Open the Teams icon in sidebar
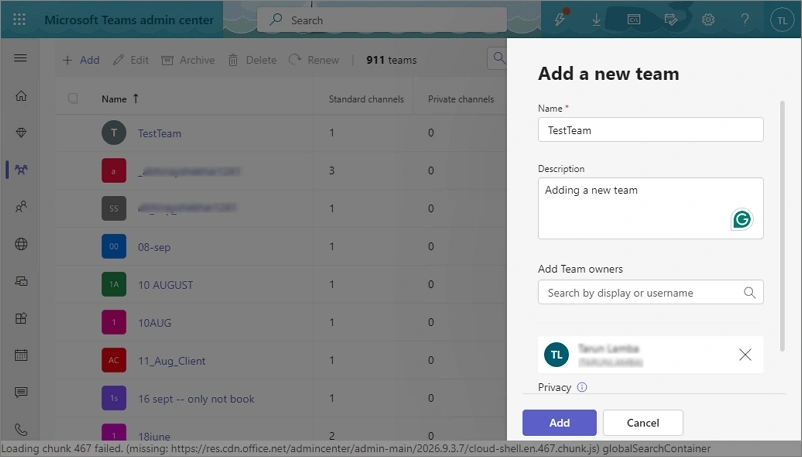The image size is (802, 457). click(21, 169)
